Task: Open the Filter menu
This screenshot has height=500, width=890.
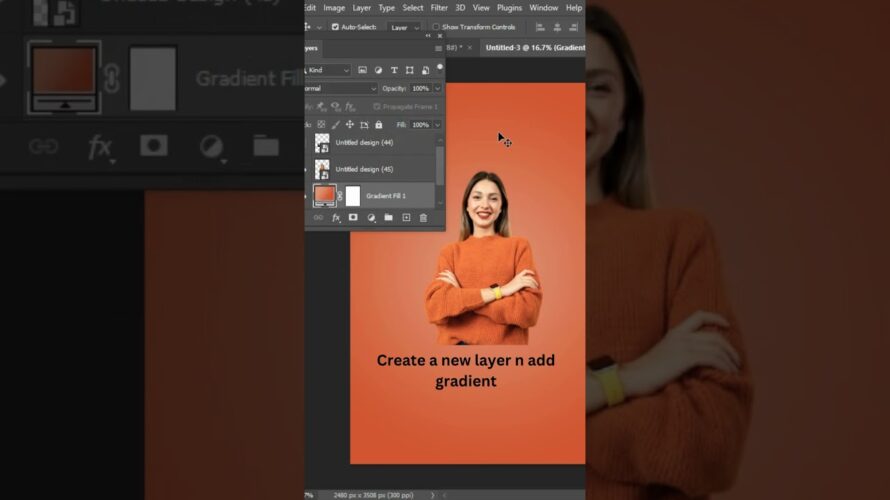Action: tap(439, 8)
